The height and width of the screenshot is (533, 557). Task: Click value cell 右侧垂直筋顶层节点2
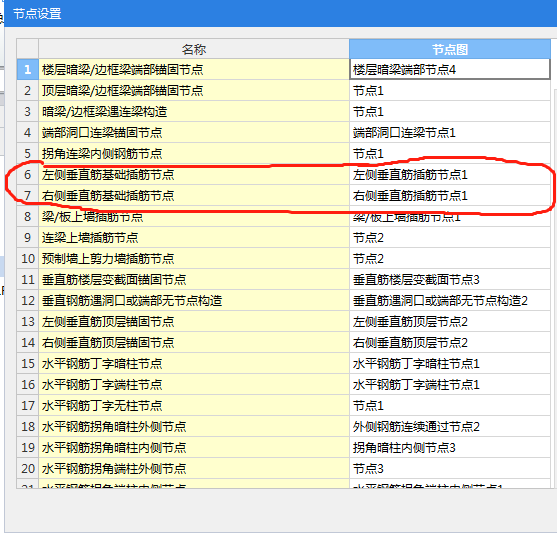[450, 342]
